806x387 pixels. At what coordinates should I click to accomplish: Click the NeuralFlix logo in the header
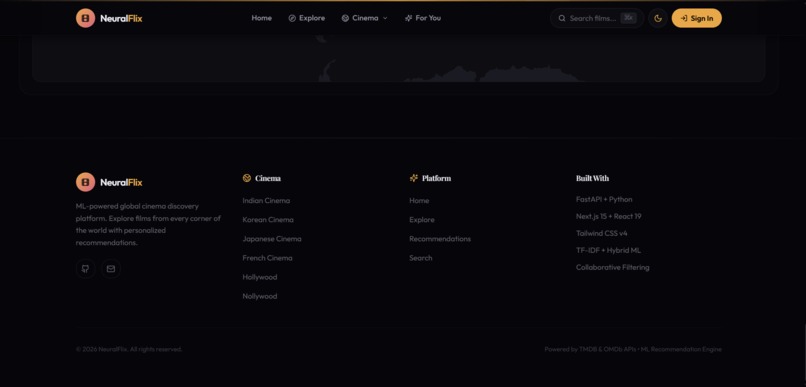click(109, 19)
